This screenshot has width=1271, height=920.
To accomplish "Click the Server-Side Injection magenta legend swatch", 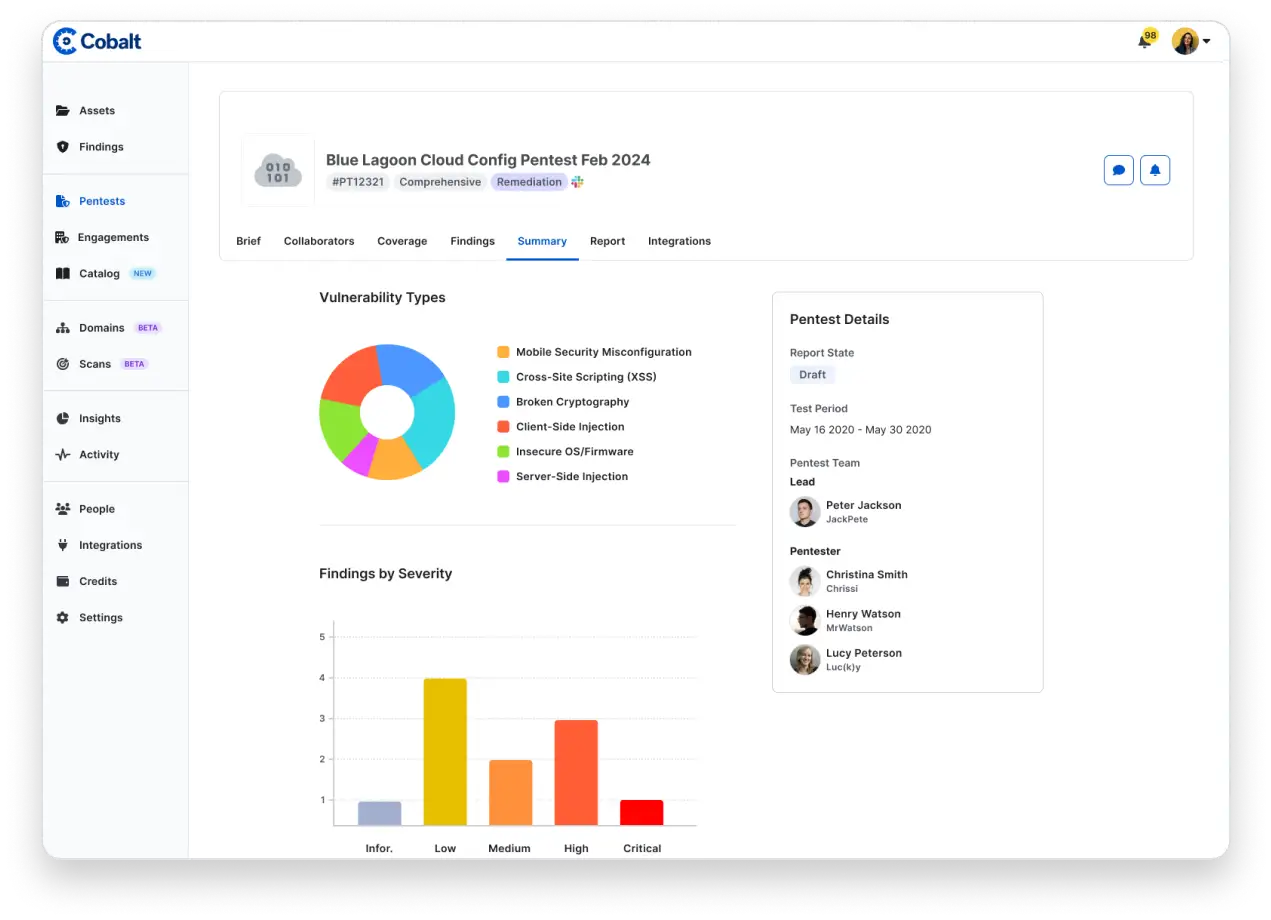I will click(503, 477).
